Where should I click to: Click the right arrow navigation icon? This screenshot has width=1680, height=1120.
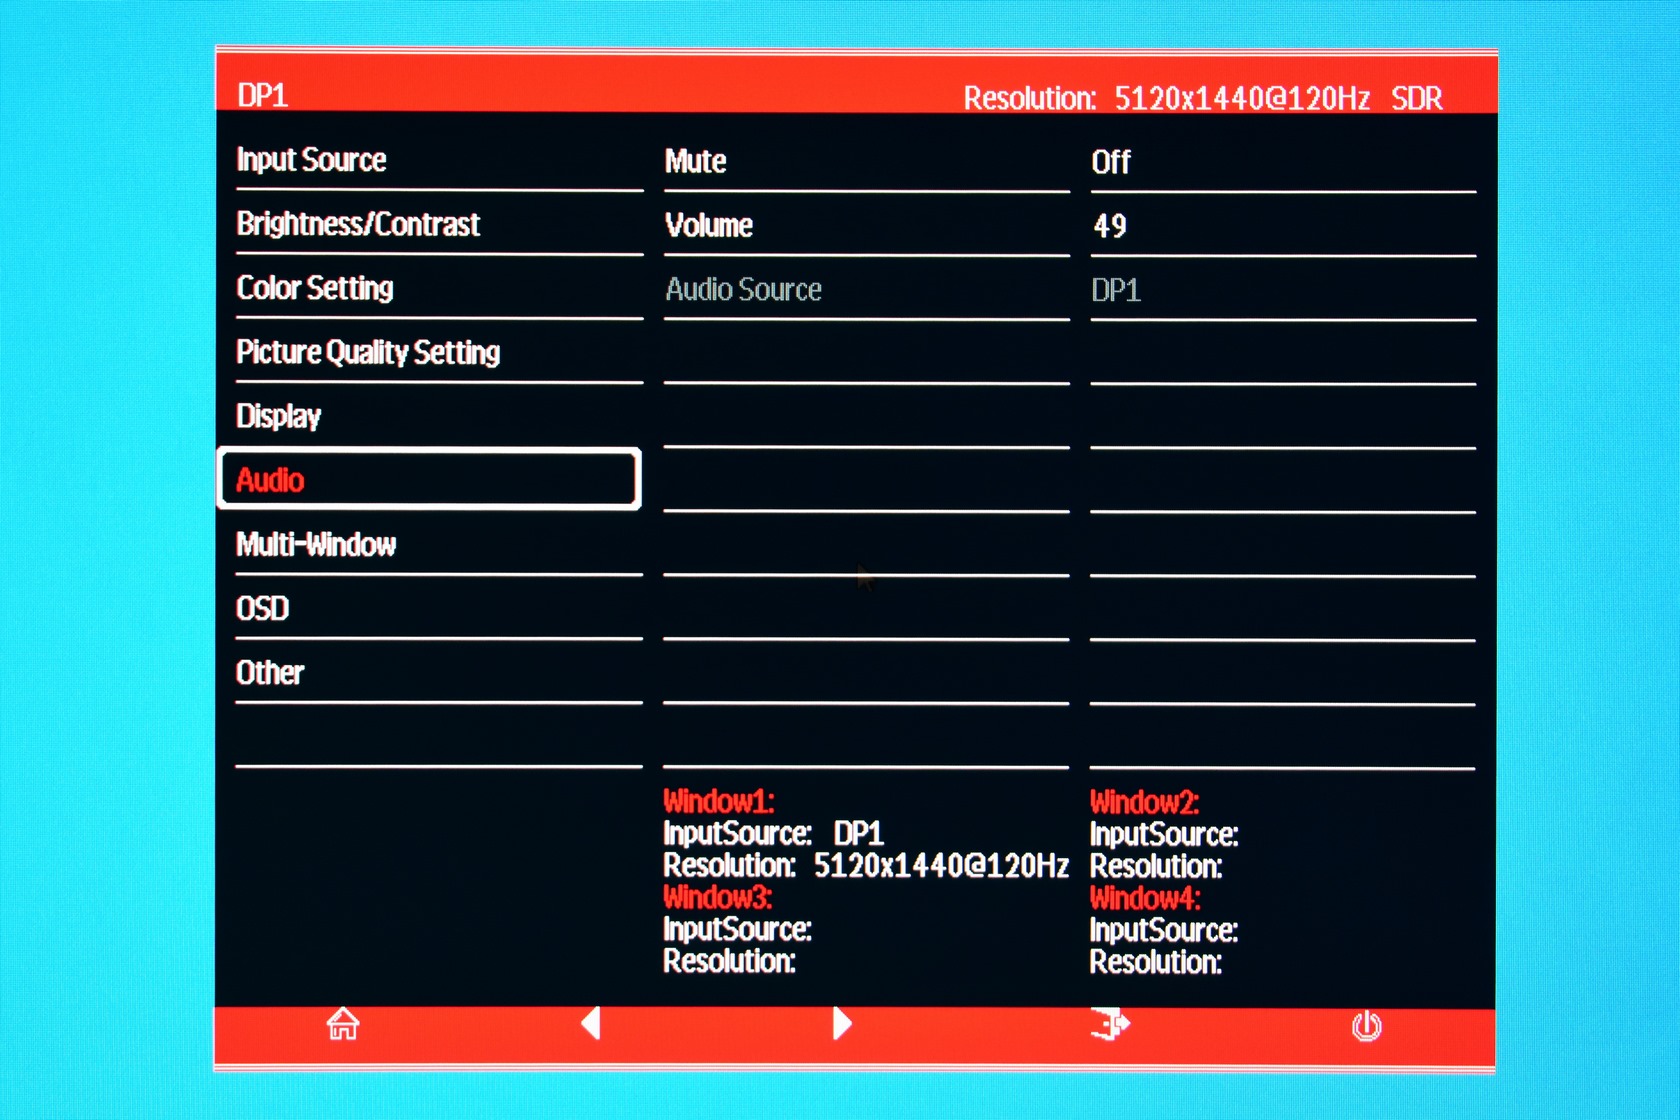pyautogui.click(x=842, y=1023)
